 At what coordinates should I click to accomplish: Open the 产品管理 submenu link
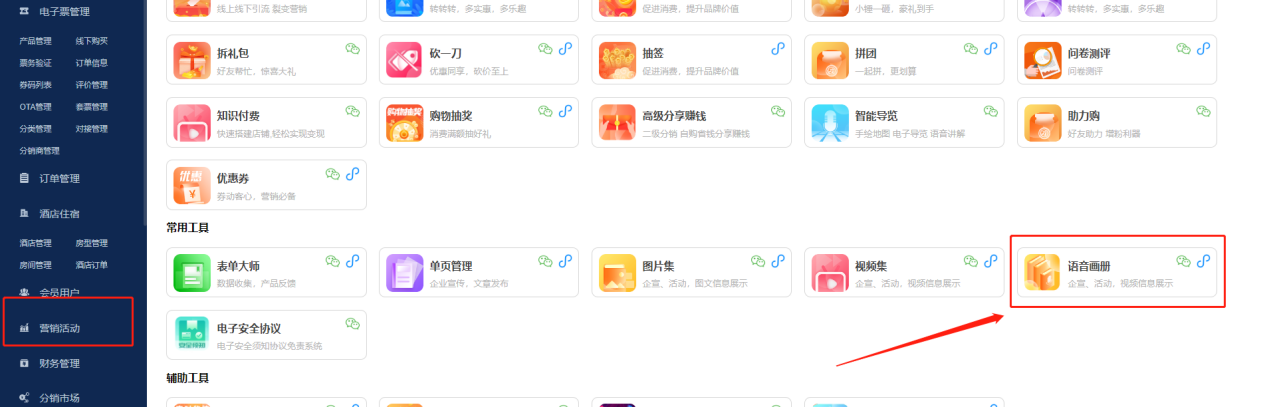tap(35, 41)
